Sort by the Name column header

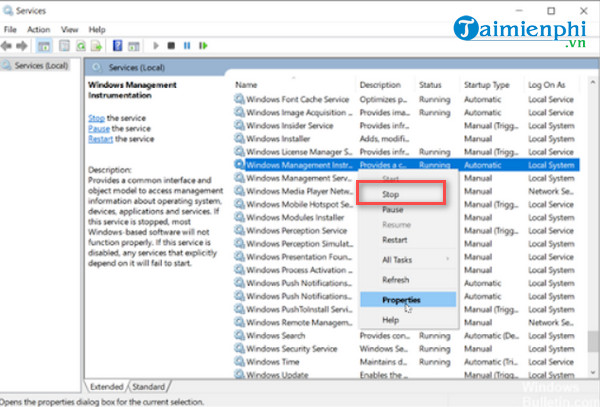[295, 85]
